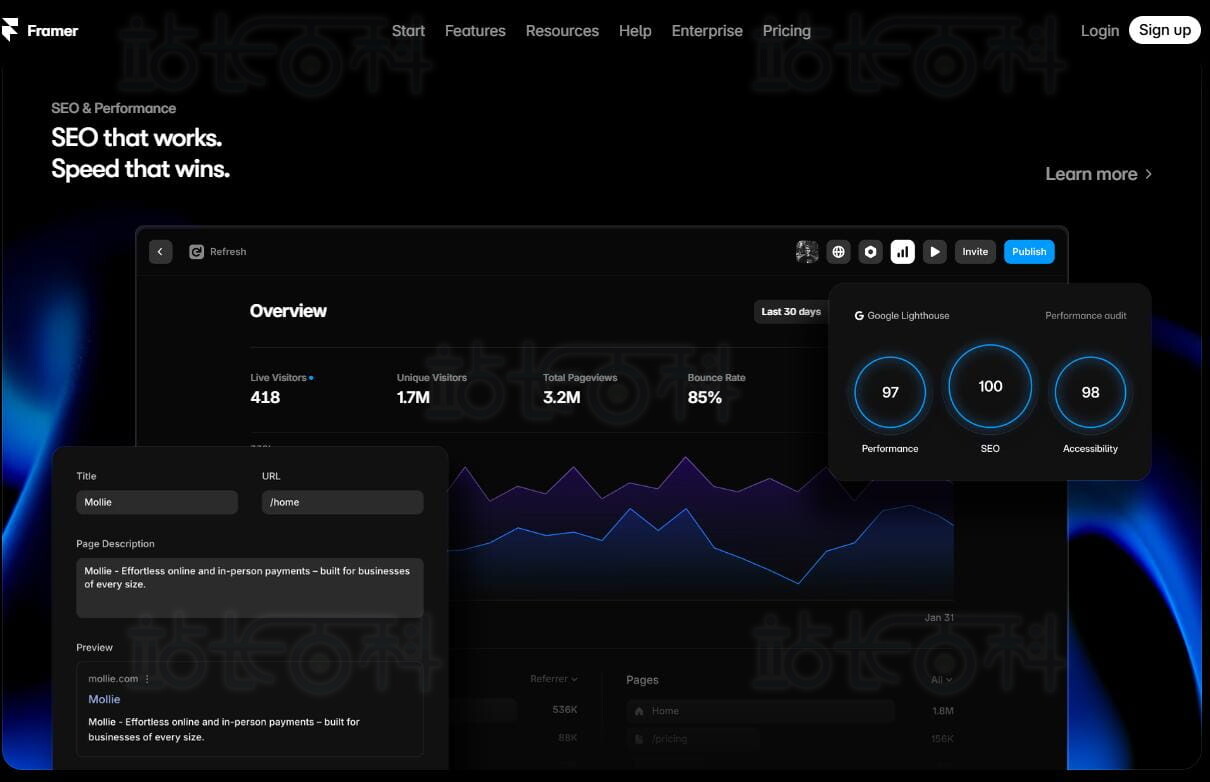
Task: Click the URL input field /home
Action: tap(342, 502)
